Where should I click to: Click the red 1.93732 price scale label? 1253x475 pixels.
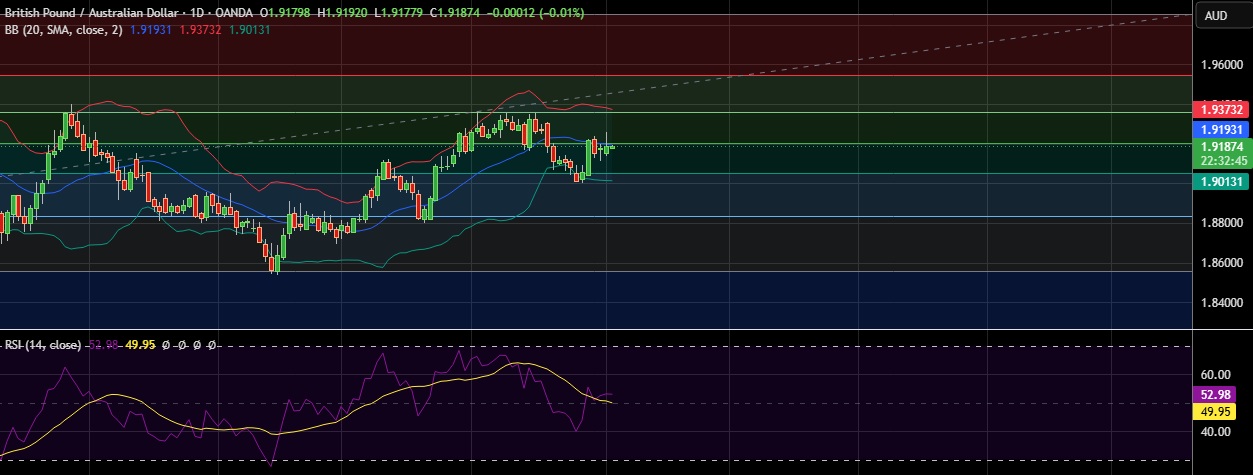[1221, 109]
